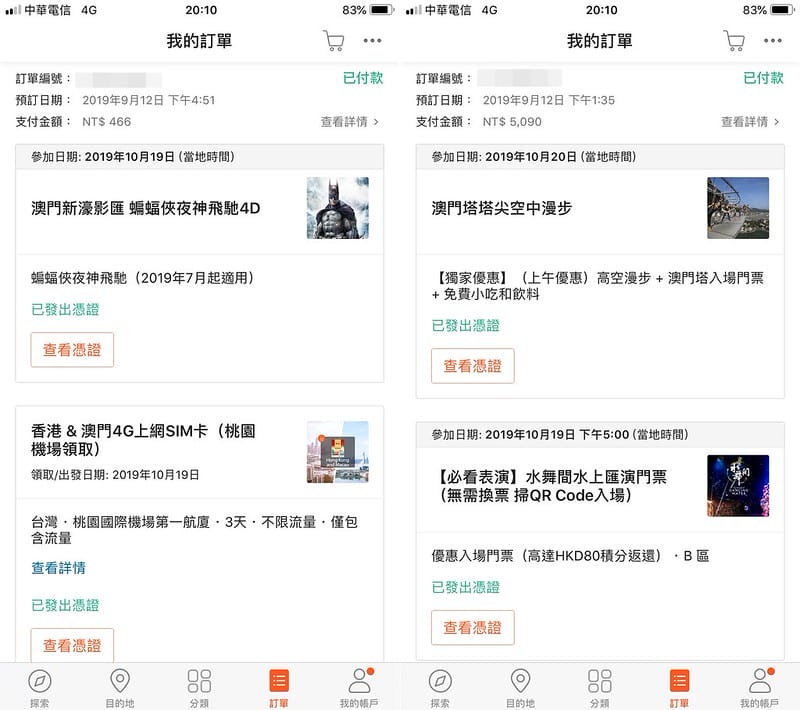Open the shopping cart on the right screen
The image size is (800, 710).
click(x=734, y=41)
